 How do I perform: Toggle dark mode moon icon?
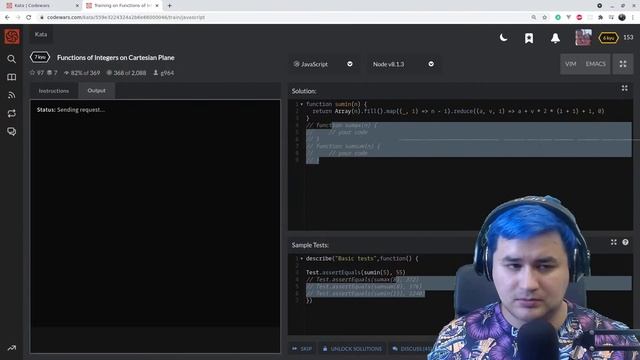tap(504, 38)
